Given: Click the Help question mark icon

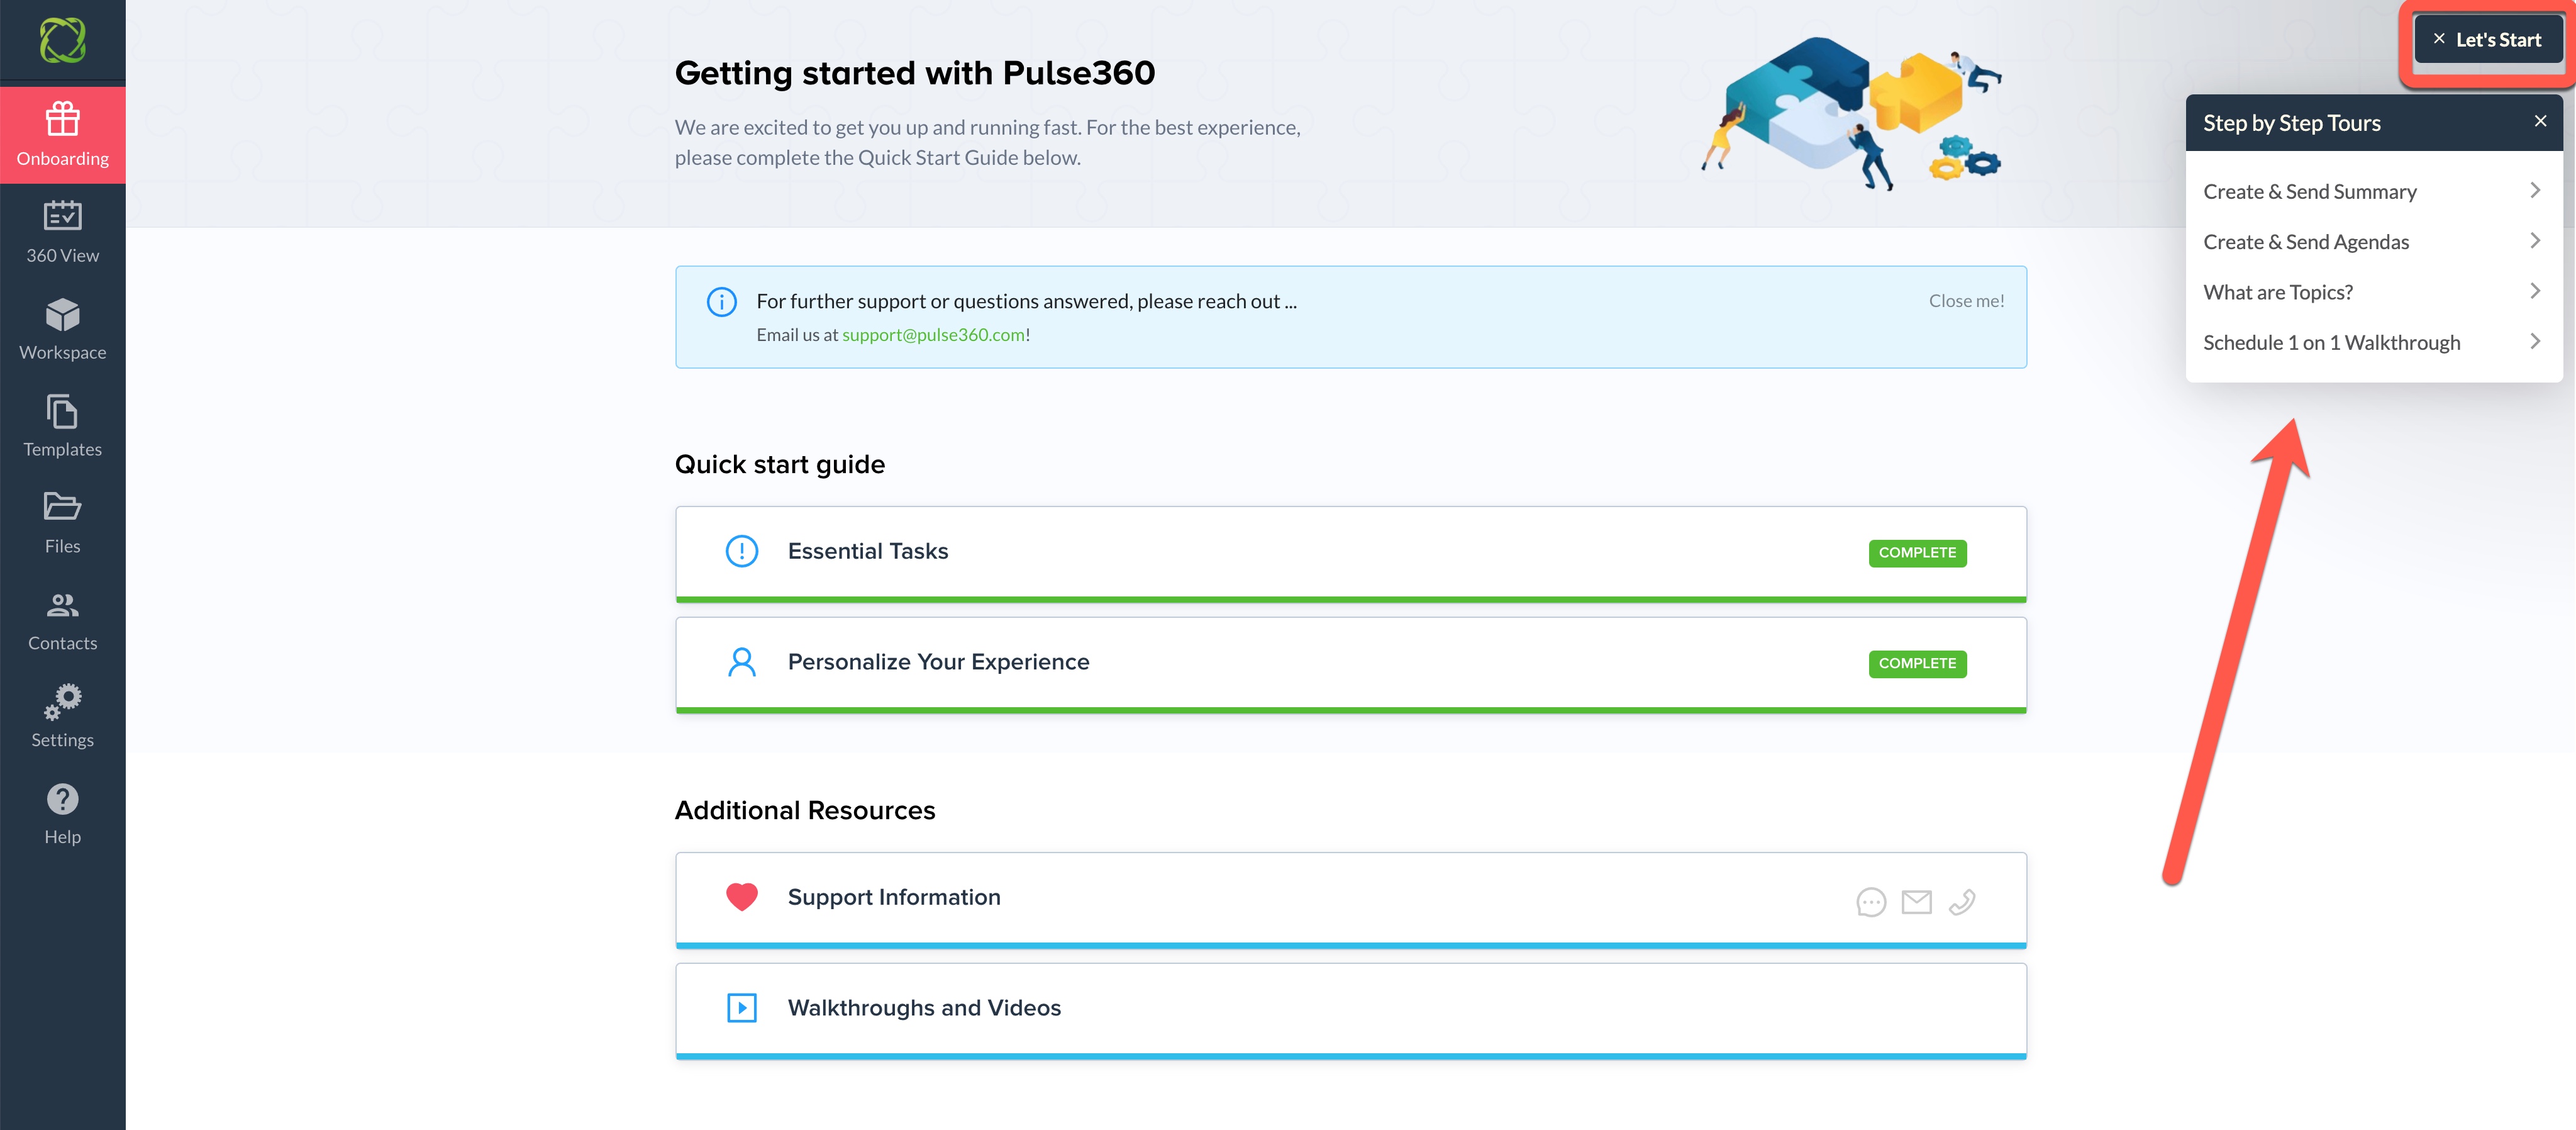Looking at the screenshot, I should click(62, 799).
